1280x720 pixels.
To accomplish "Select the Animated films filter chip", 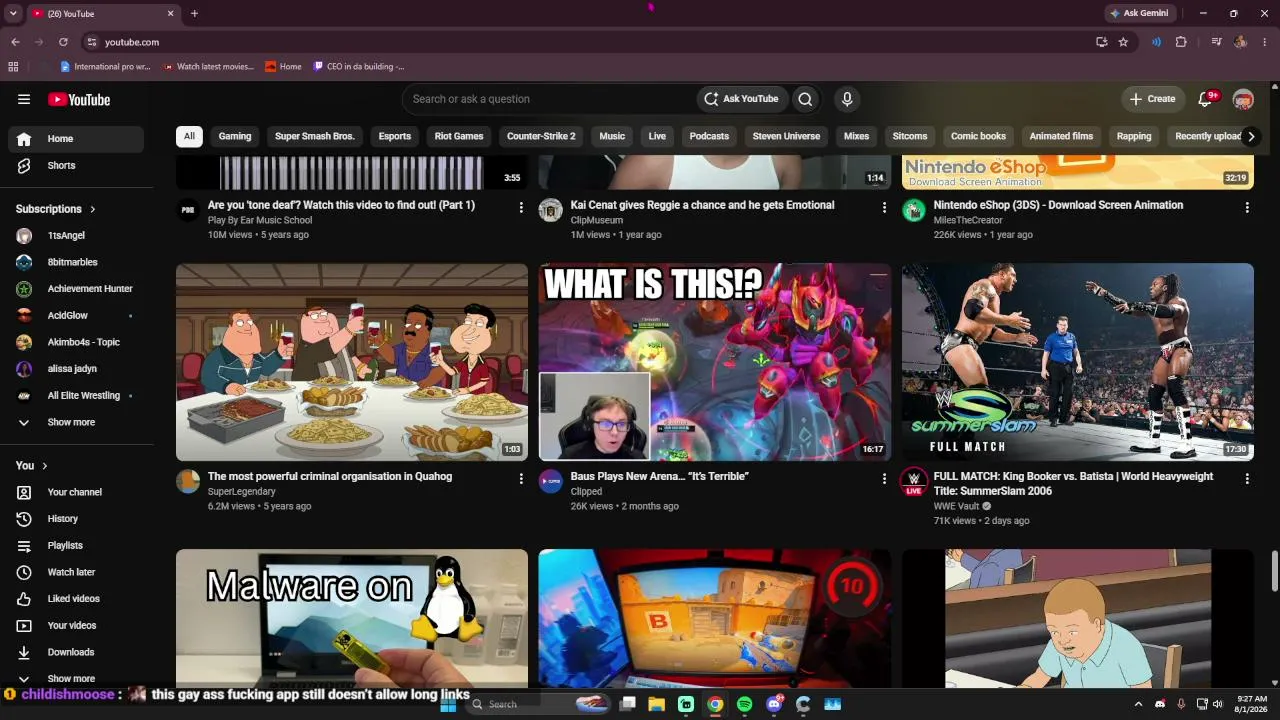I will coord(1061,136).
